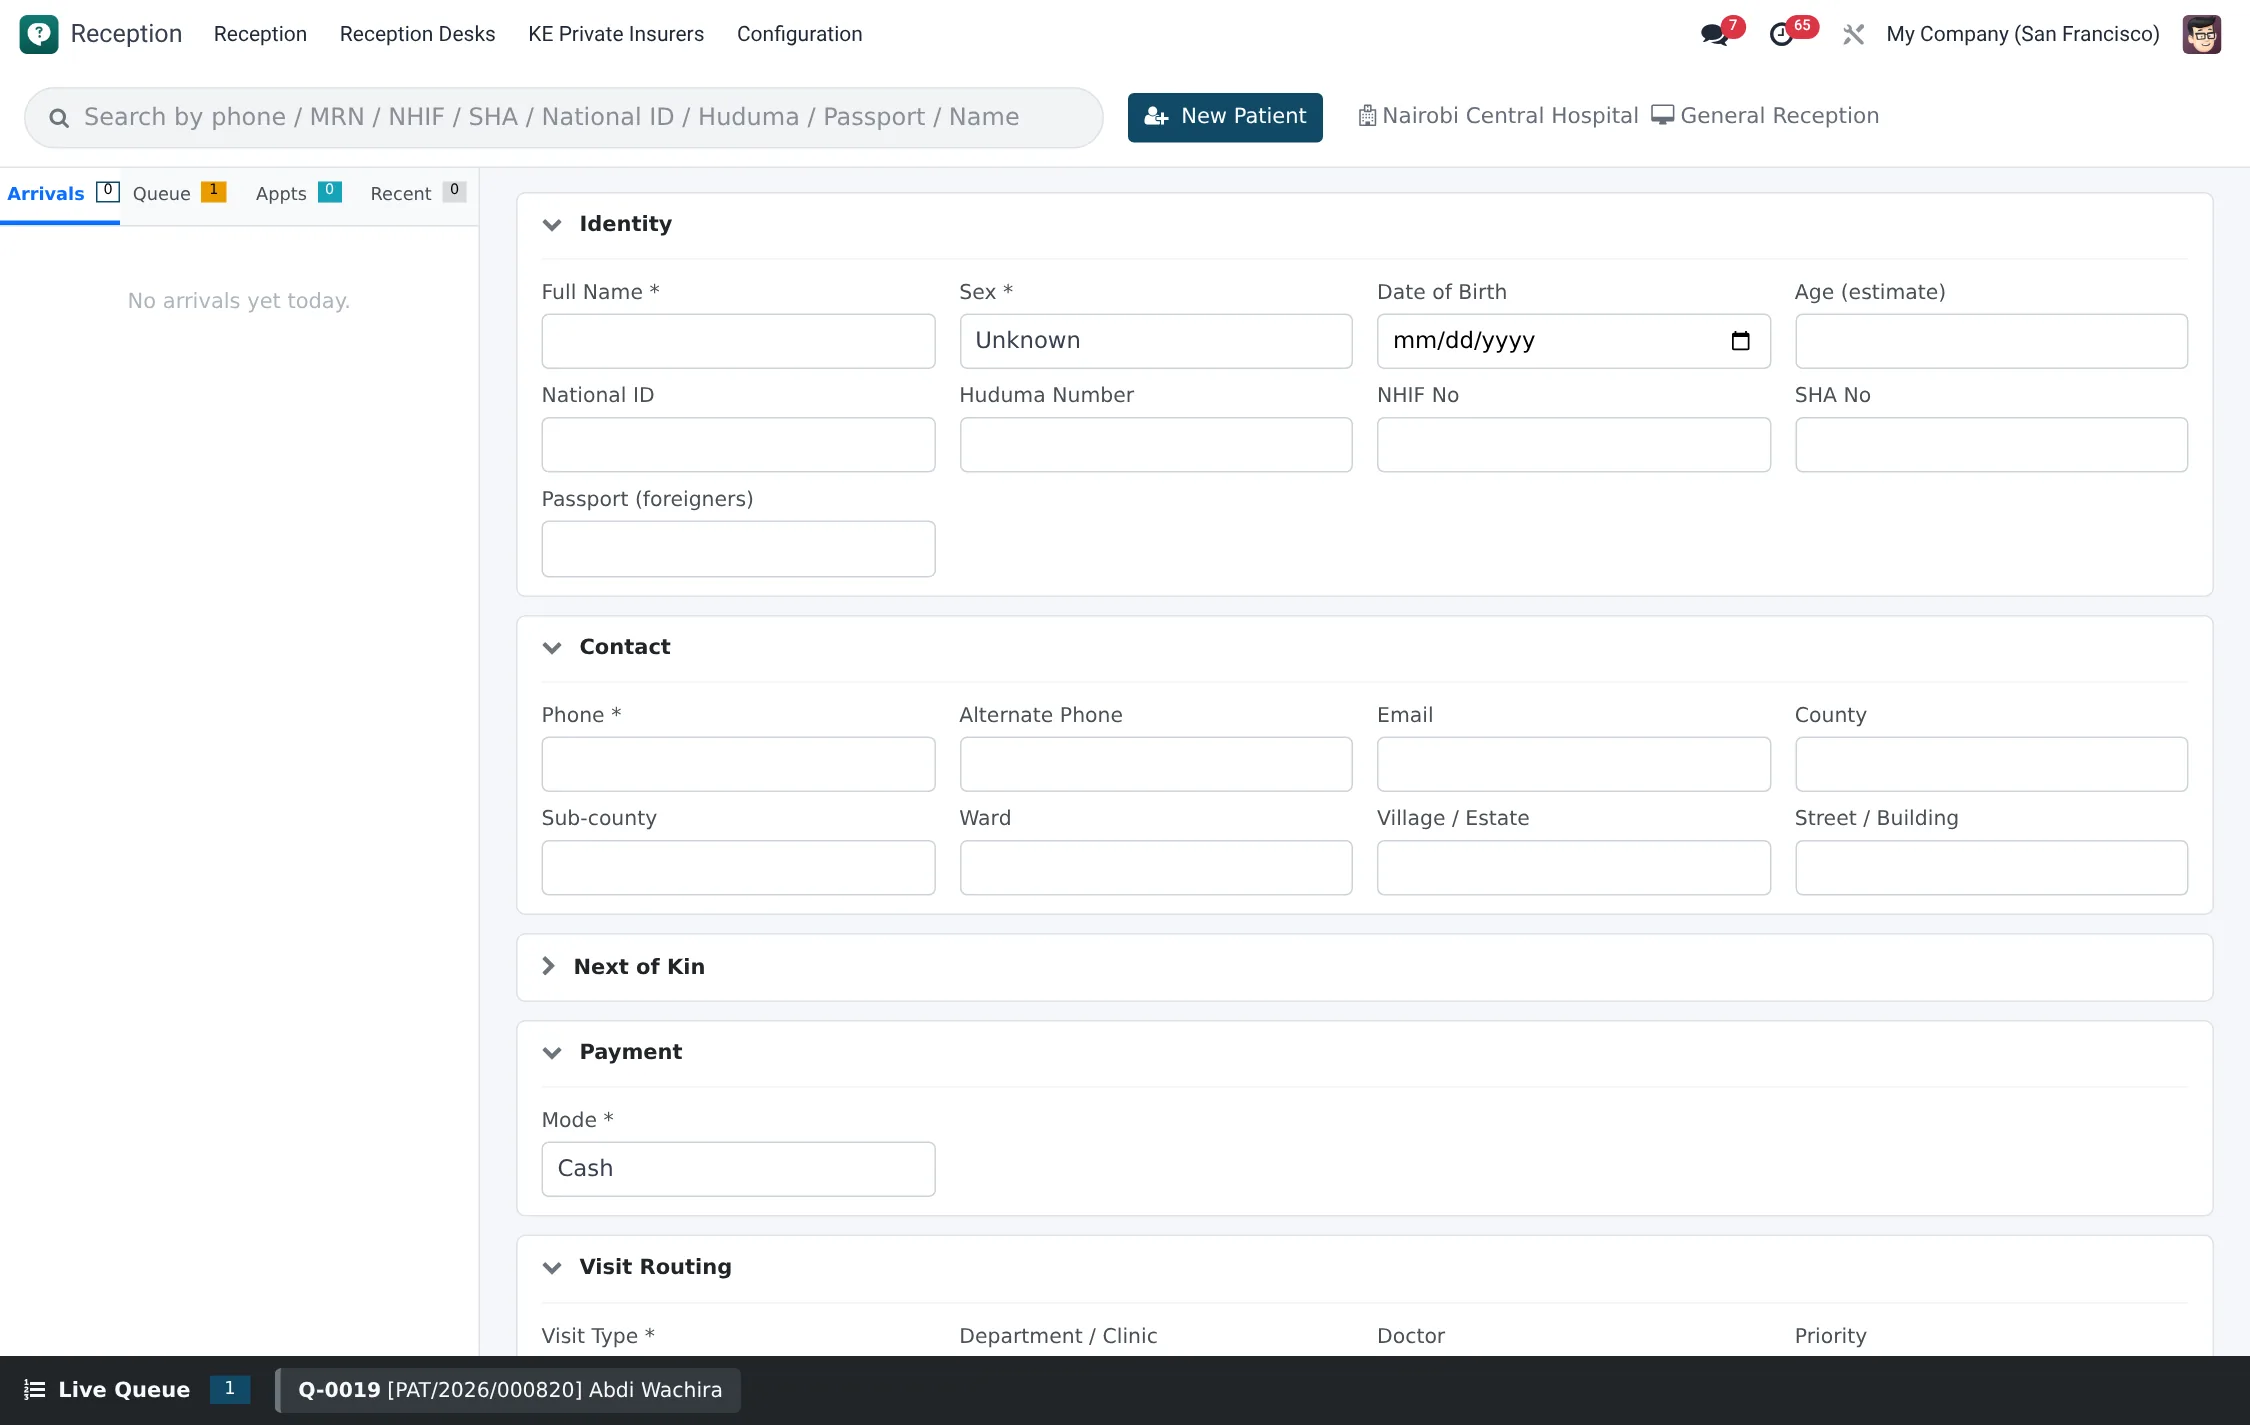This screenshot has height=1425, width=2250.
Task: Click the Reception app title
Action: point(126,34)
